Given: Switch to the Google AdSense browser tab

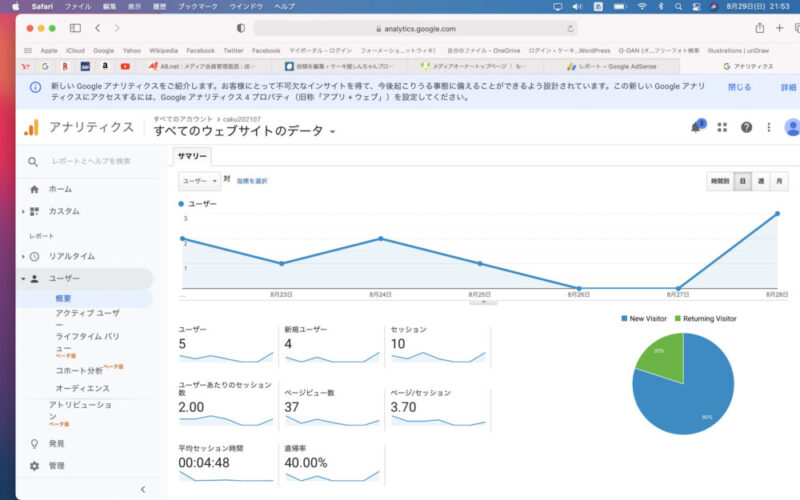Looking at the screenshot, I should 611,66.
